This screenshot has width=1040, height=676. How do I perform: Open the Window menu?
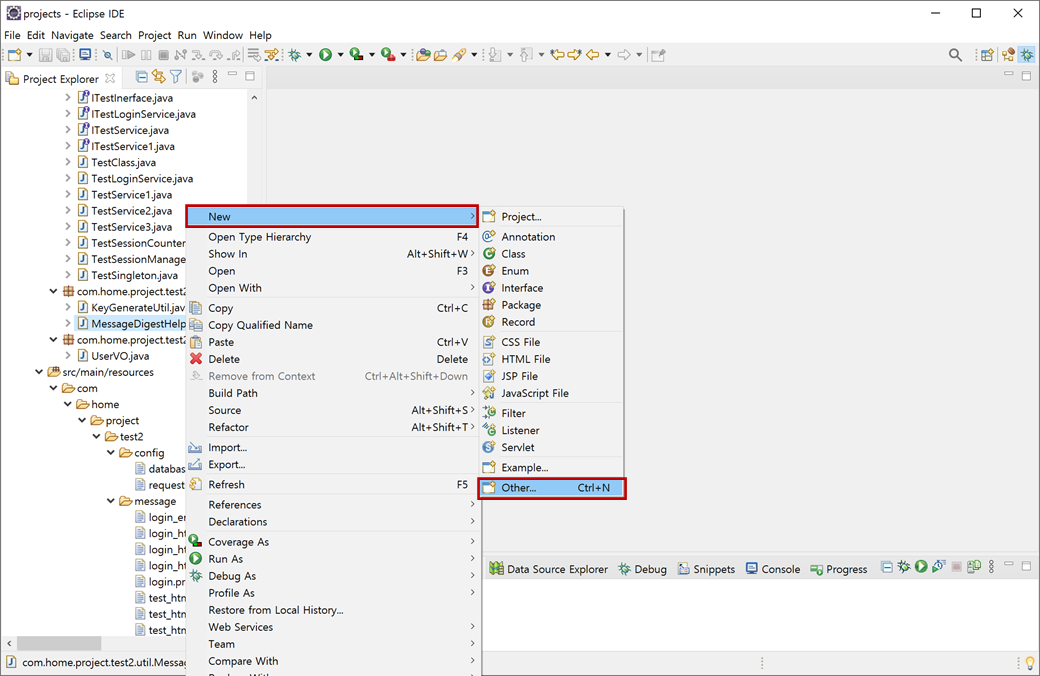pos(223,35)
